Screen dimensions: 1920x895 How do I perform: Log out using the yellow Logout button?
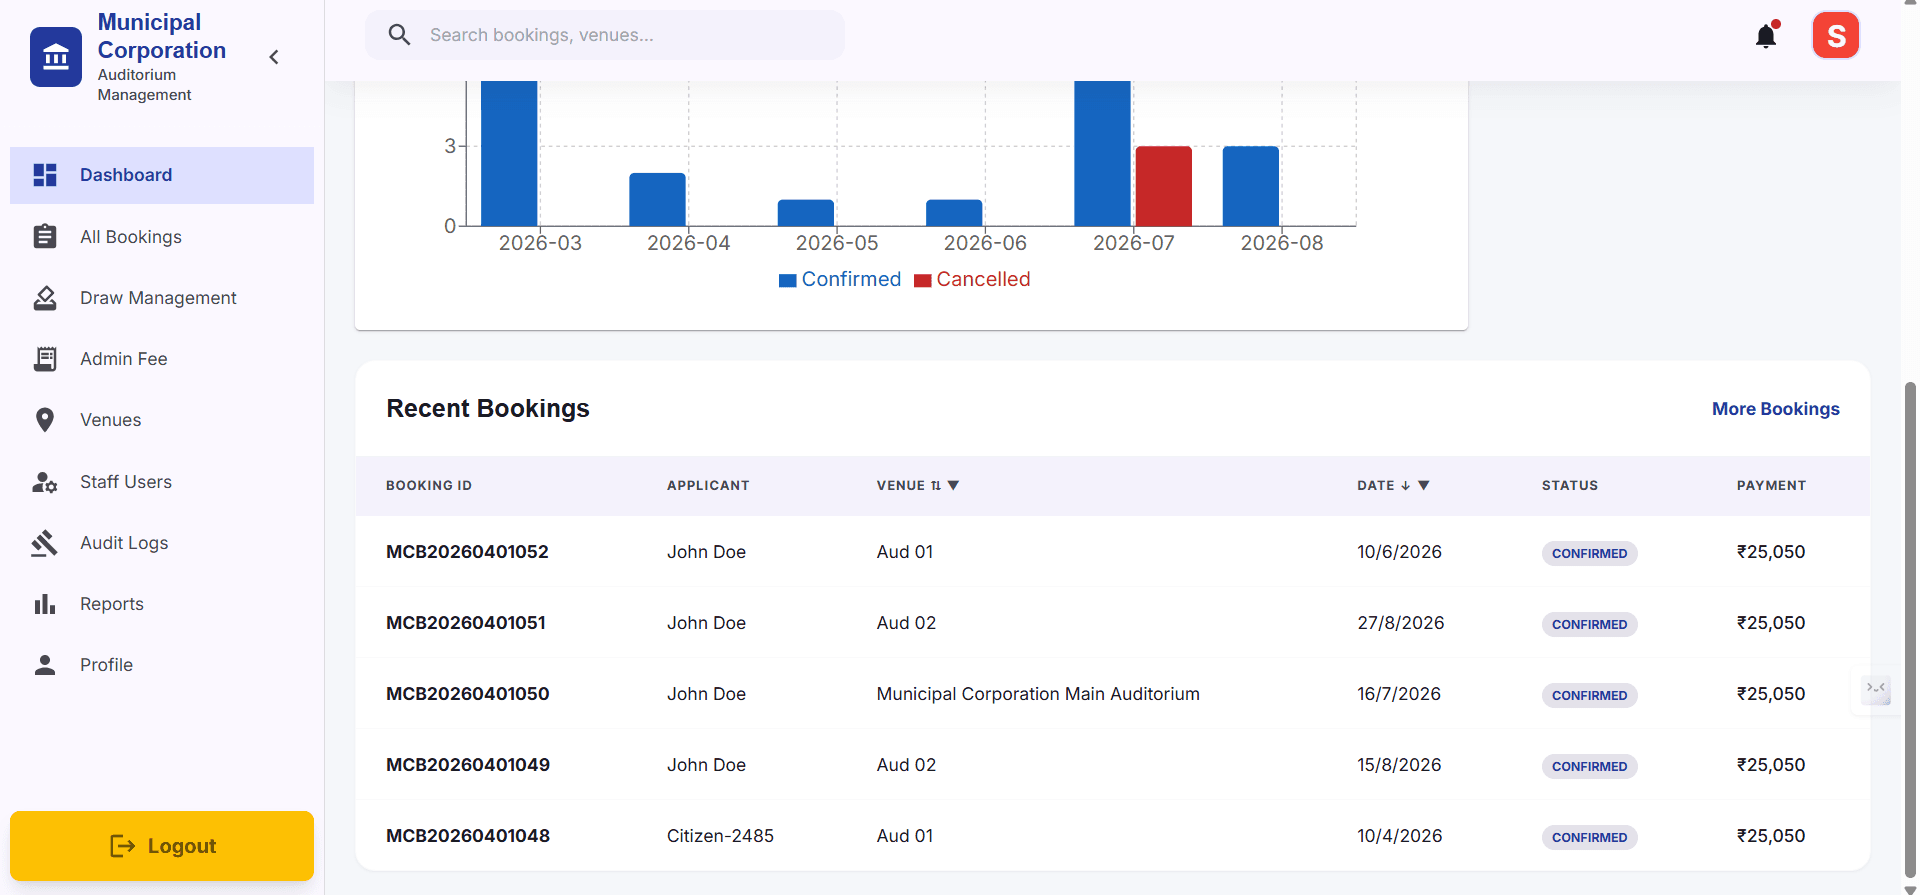(162, 846)
